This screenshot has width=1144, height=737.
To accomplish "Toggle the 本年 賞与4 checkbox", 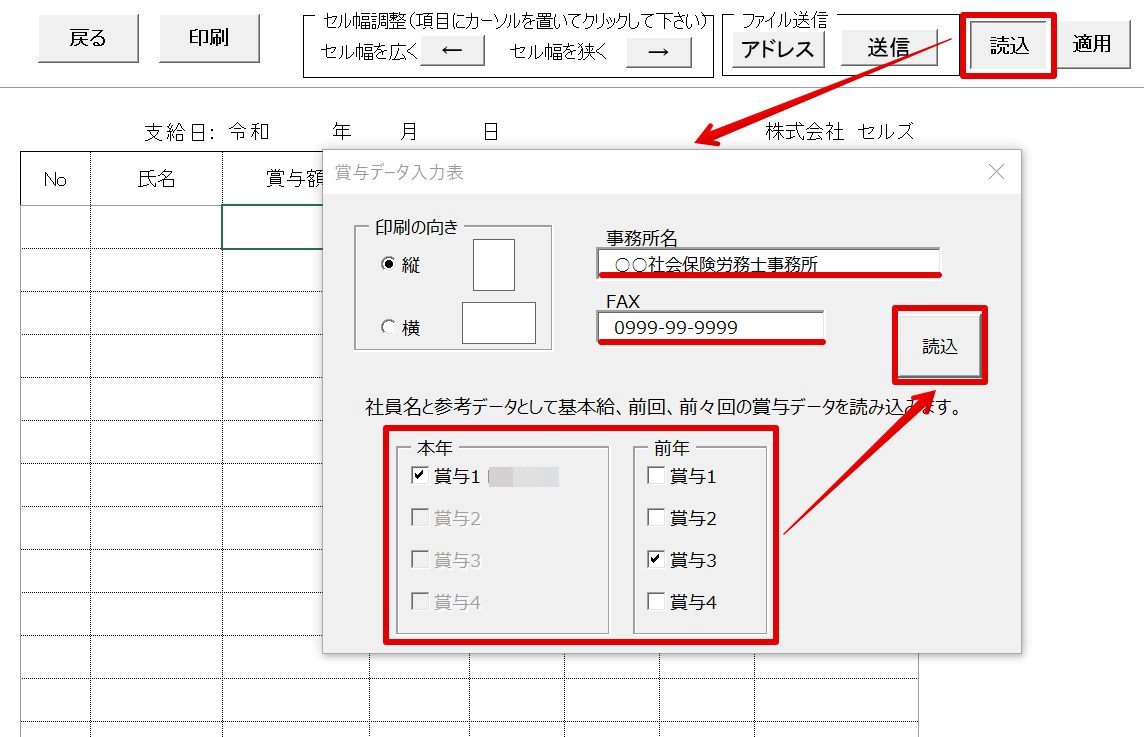I will pyautogui.click(x=420, y=601).
